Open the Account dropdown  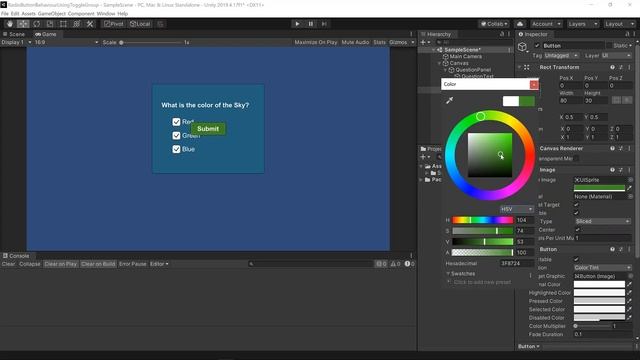click(546, 24)
